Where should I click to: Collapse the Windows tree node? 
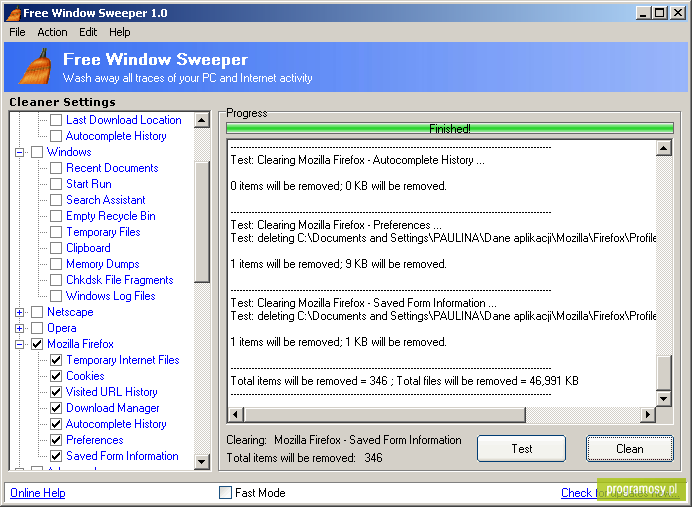pyautogui.click(x=19, y=152)
